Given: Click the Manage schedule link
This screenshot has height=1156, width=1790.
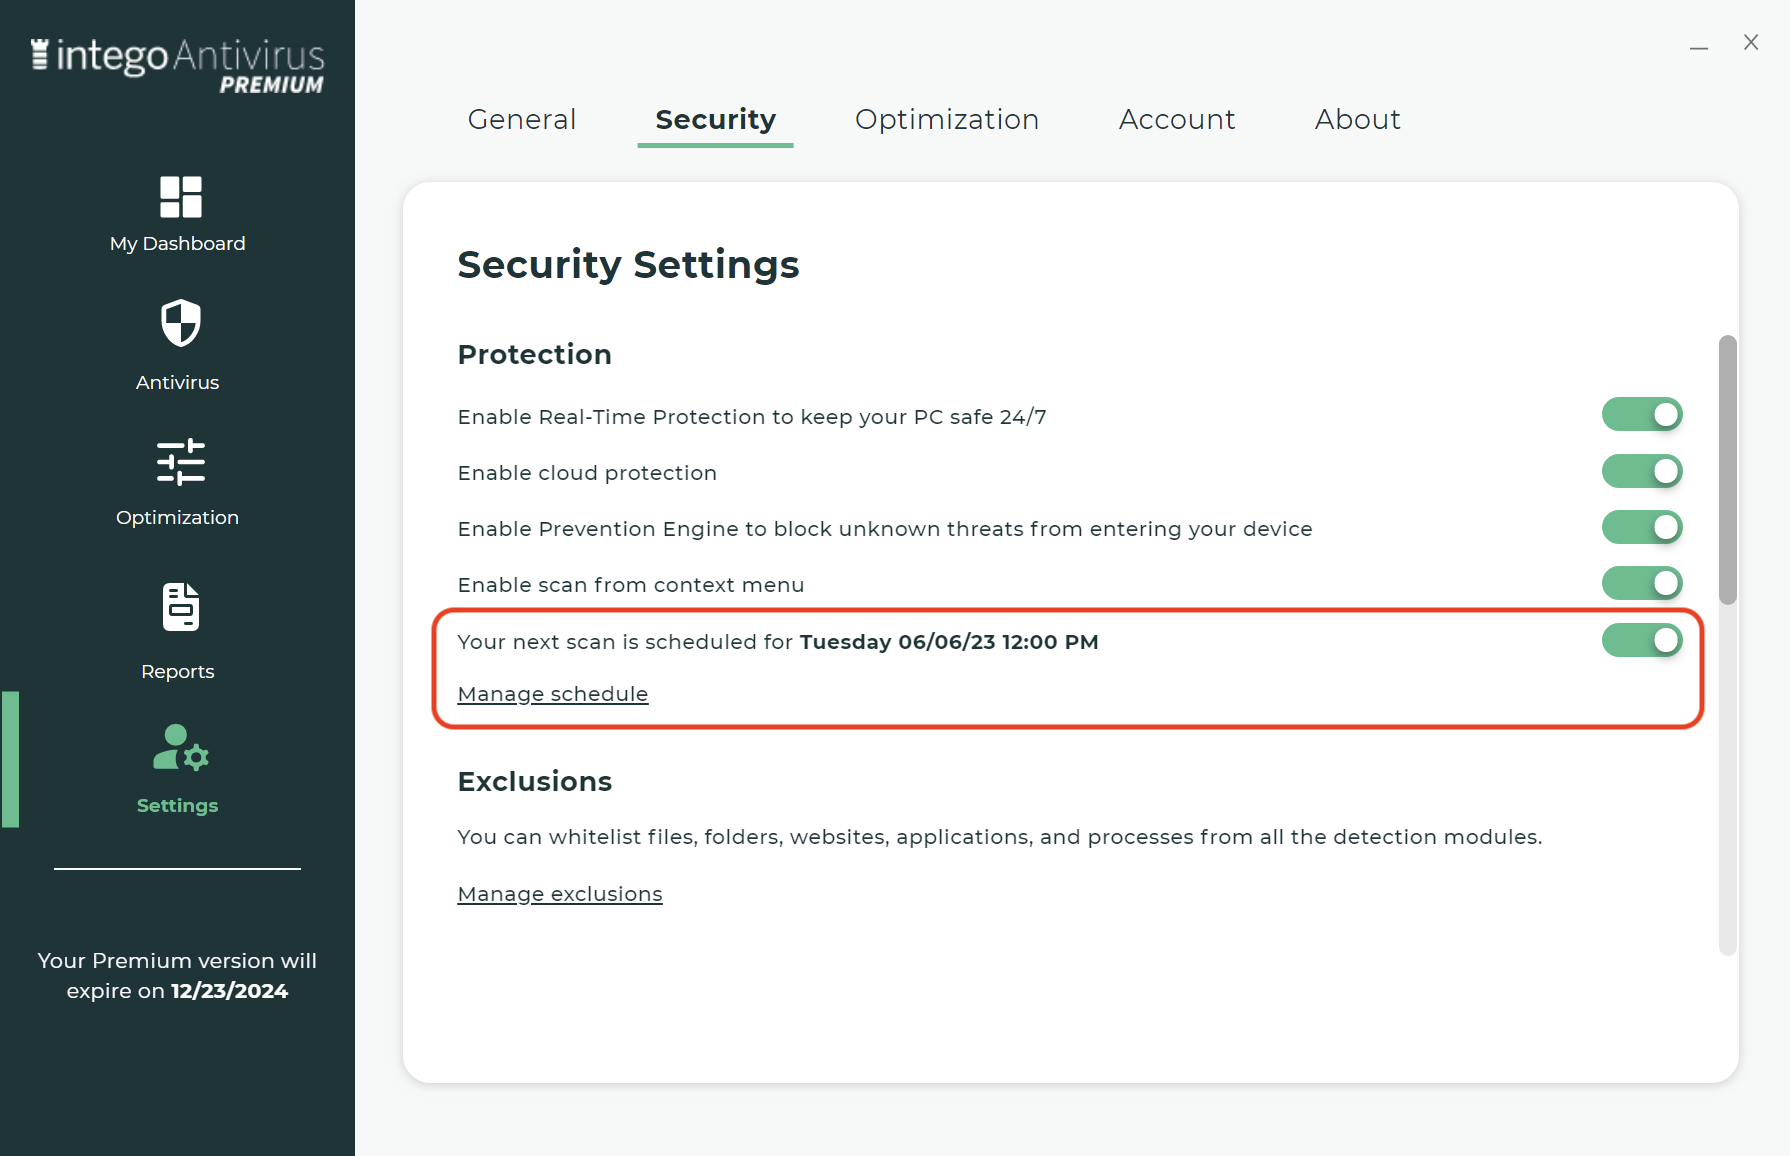Looking at the screenshot, I should pyautogui.click(x=553, y=694).
